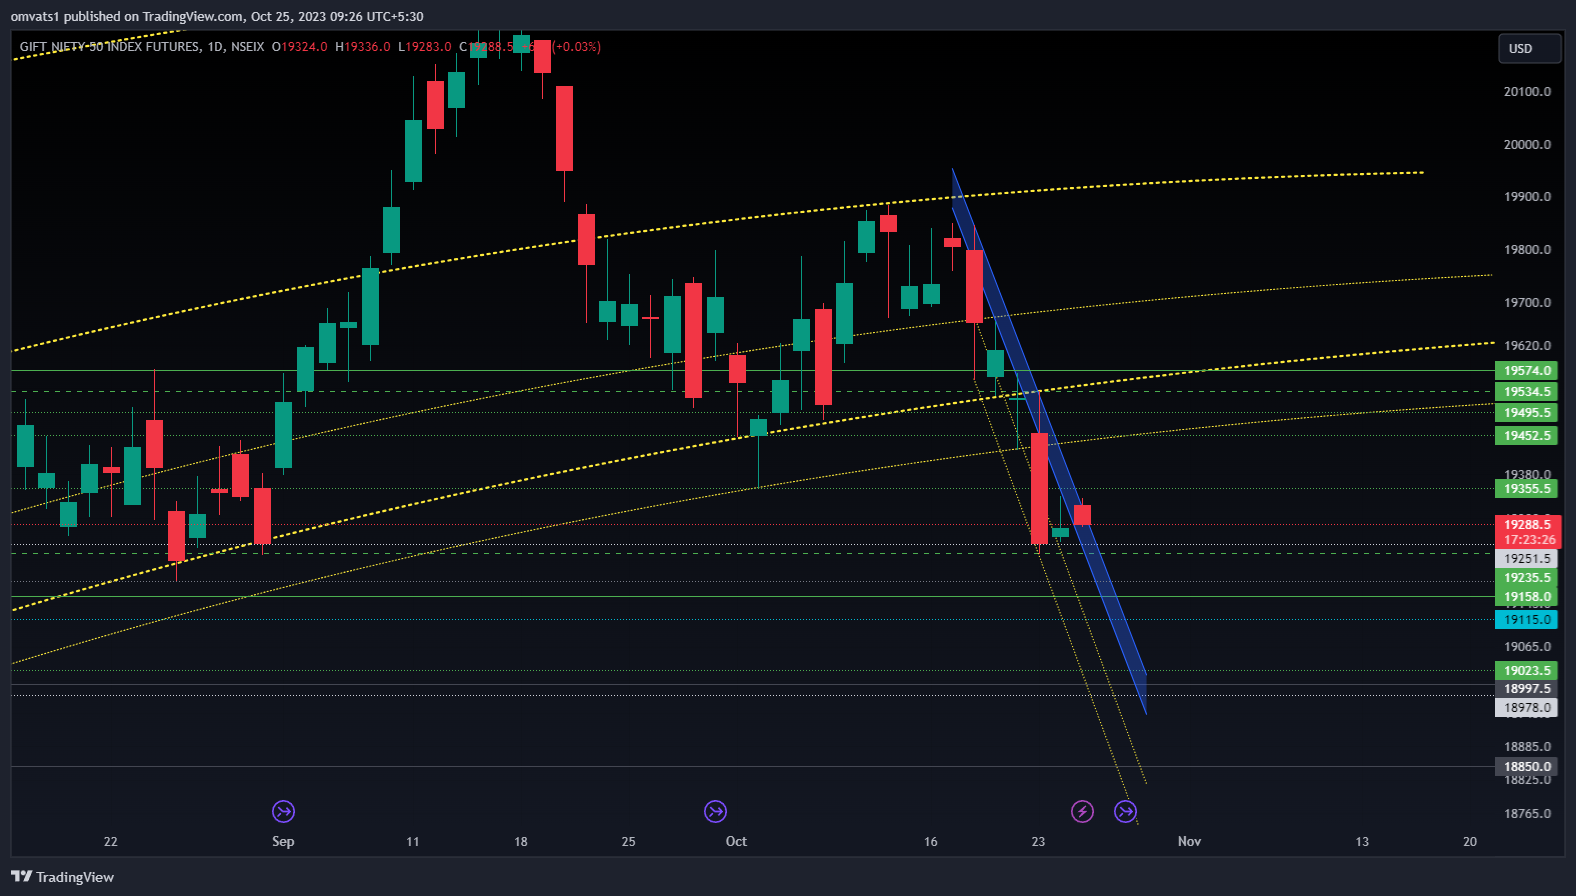Select the white 19251.5 price label
The width and height of the screenshot is (1576, 896).
[1526, 559]
